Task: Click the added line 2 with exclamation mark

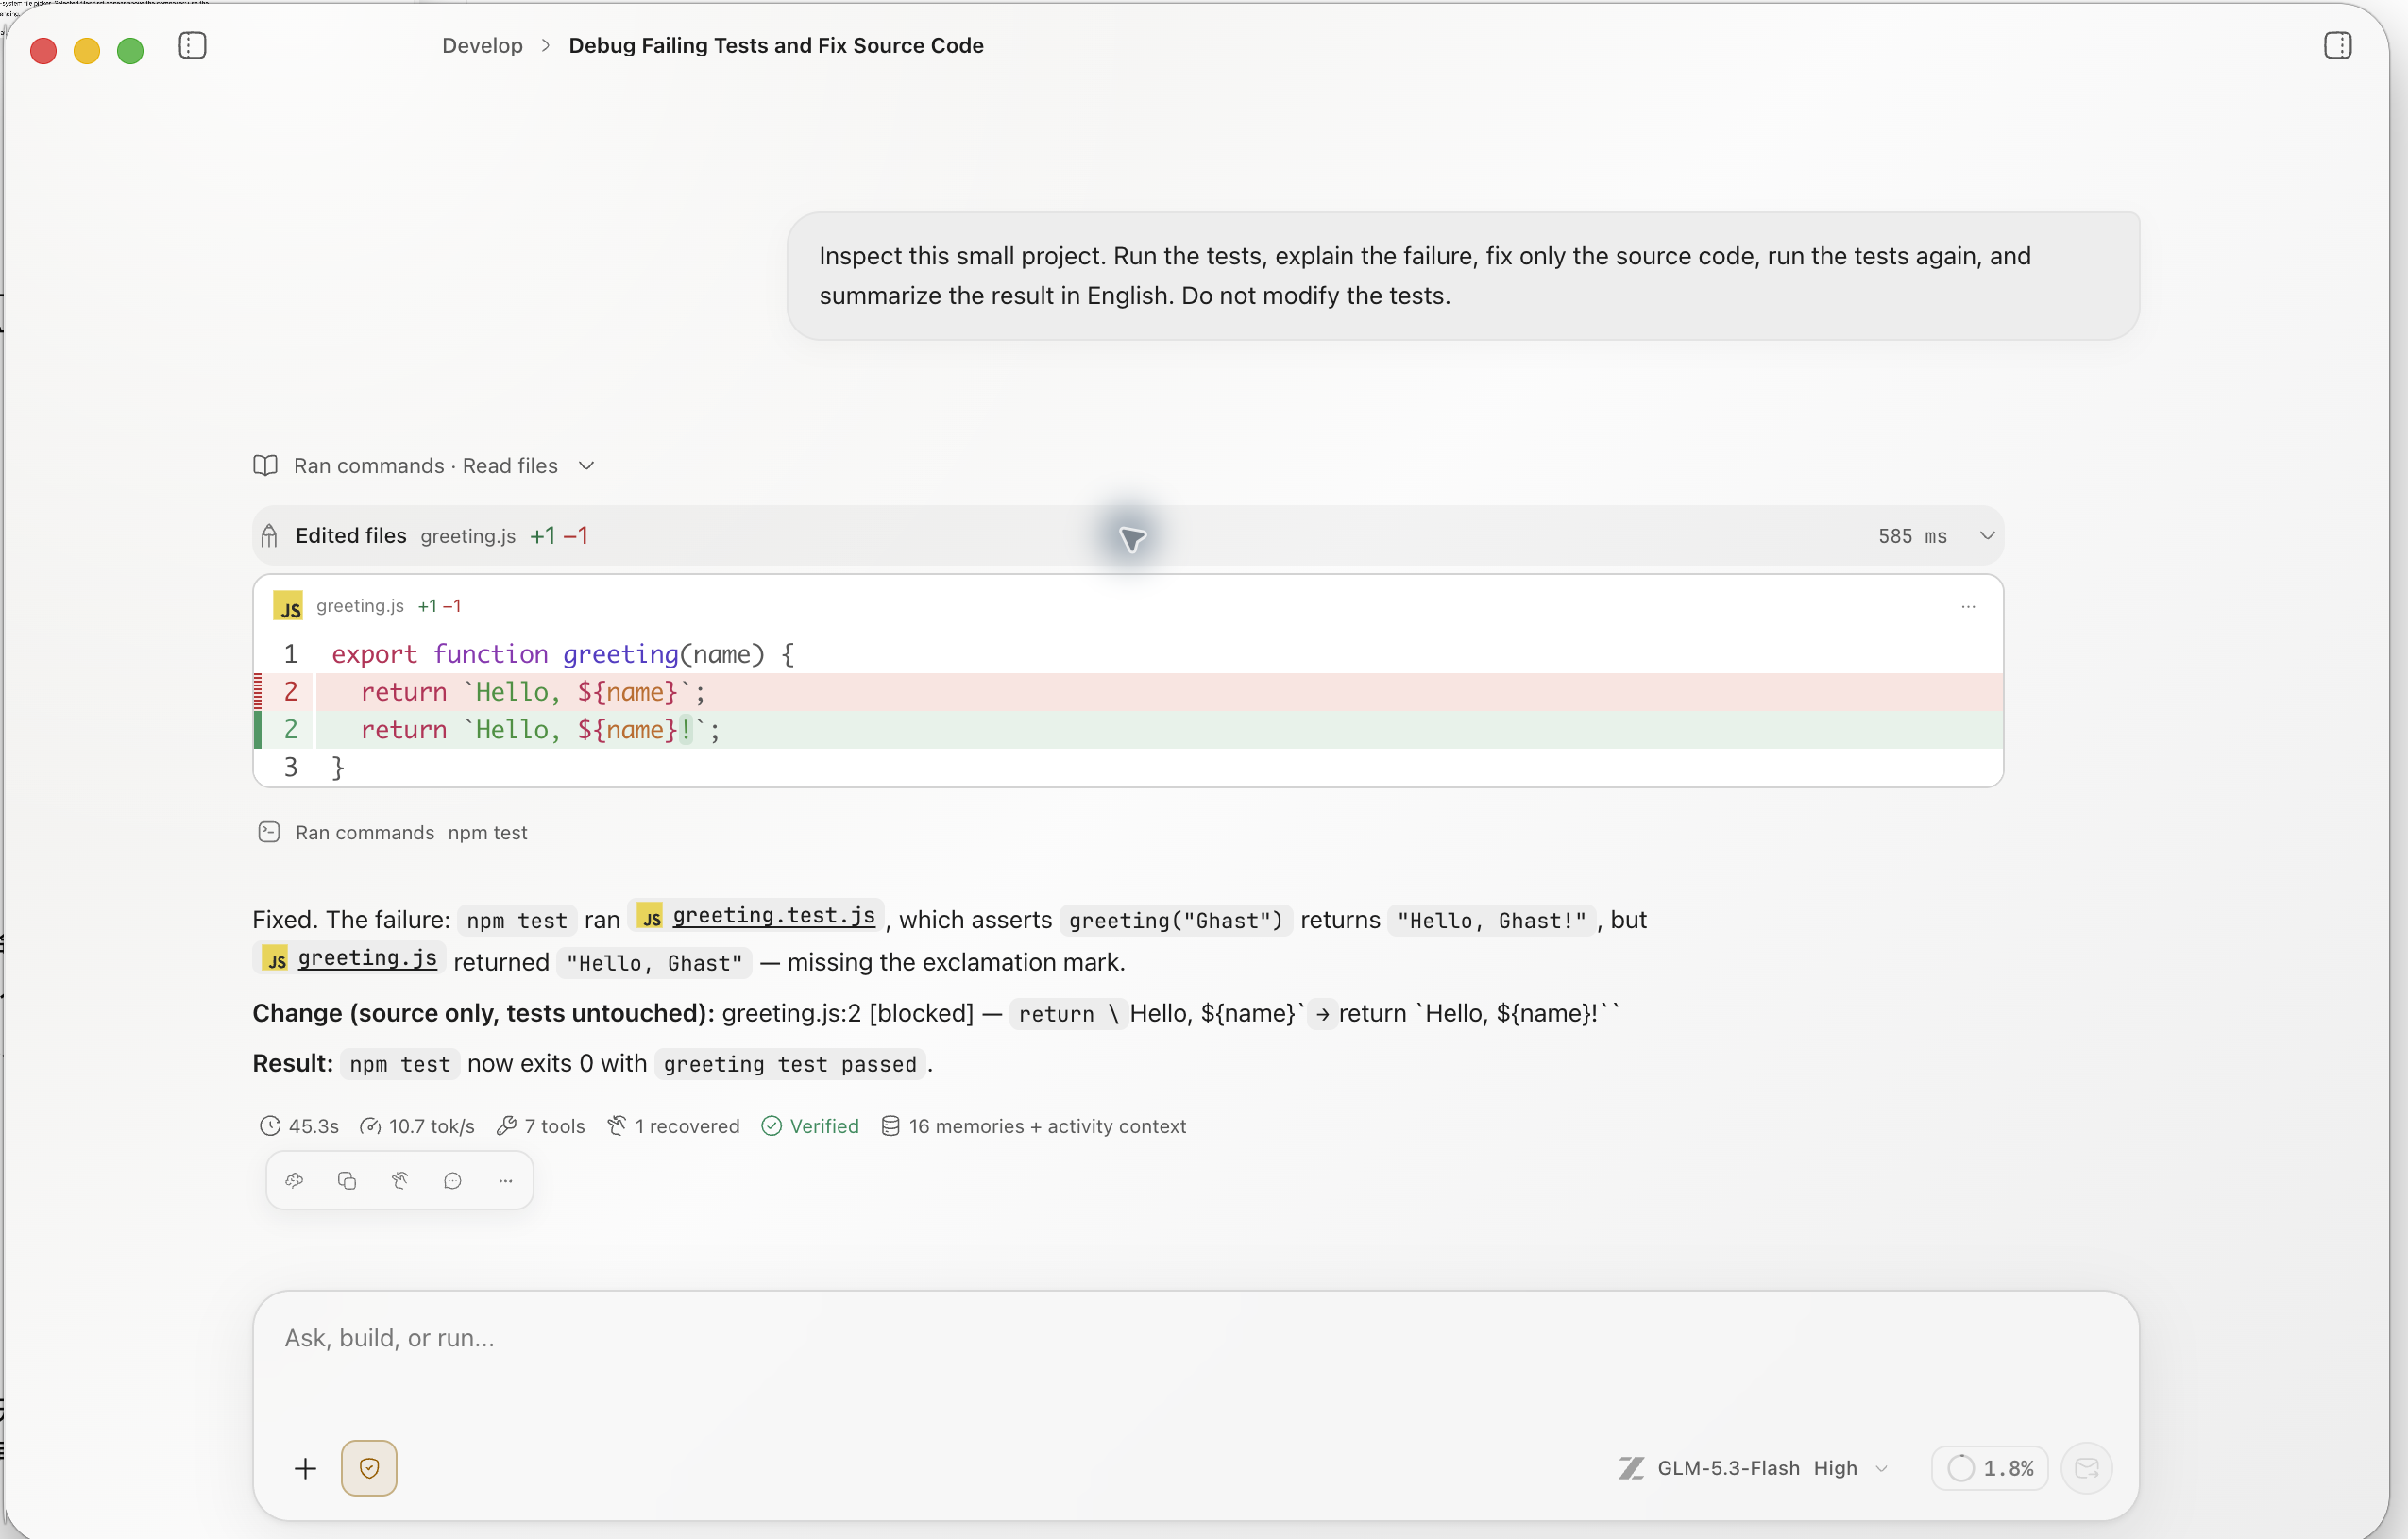Action: (1129, 730)
